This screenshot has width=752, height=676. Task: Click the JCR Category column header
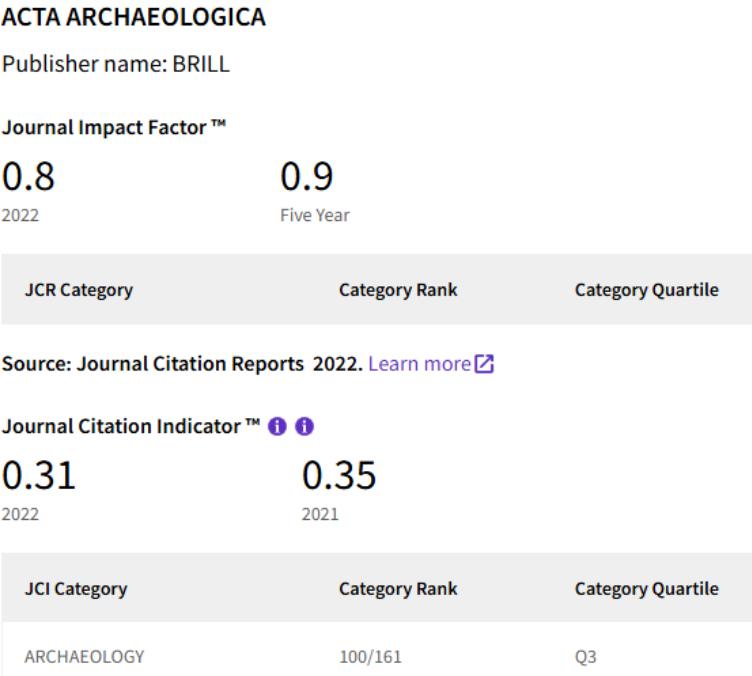pyautogui.click(x=79, y=290)
